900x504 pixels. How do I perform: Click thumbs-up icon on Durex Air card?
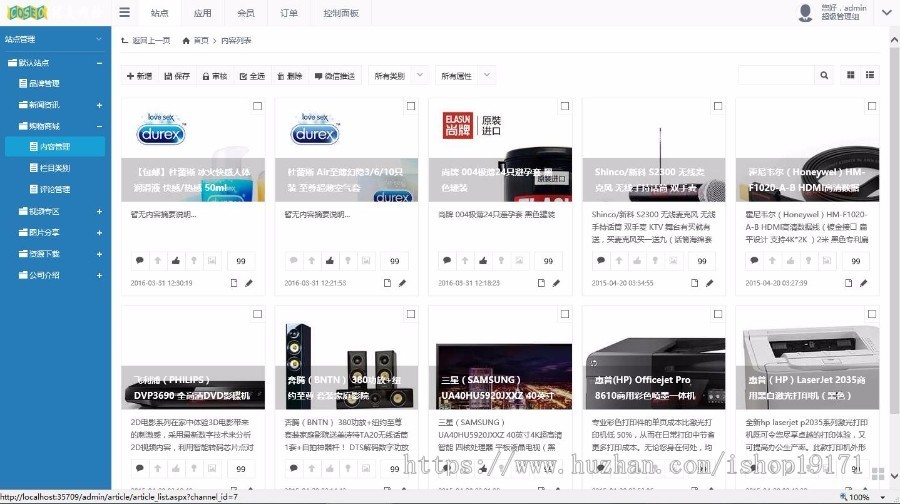pos(329,261)
